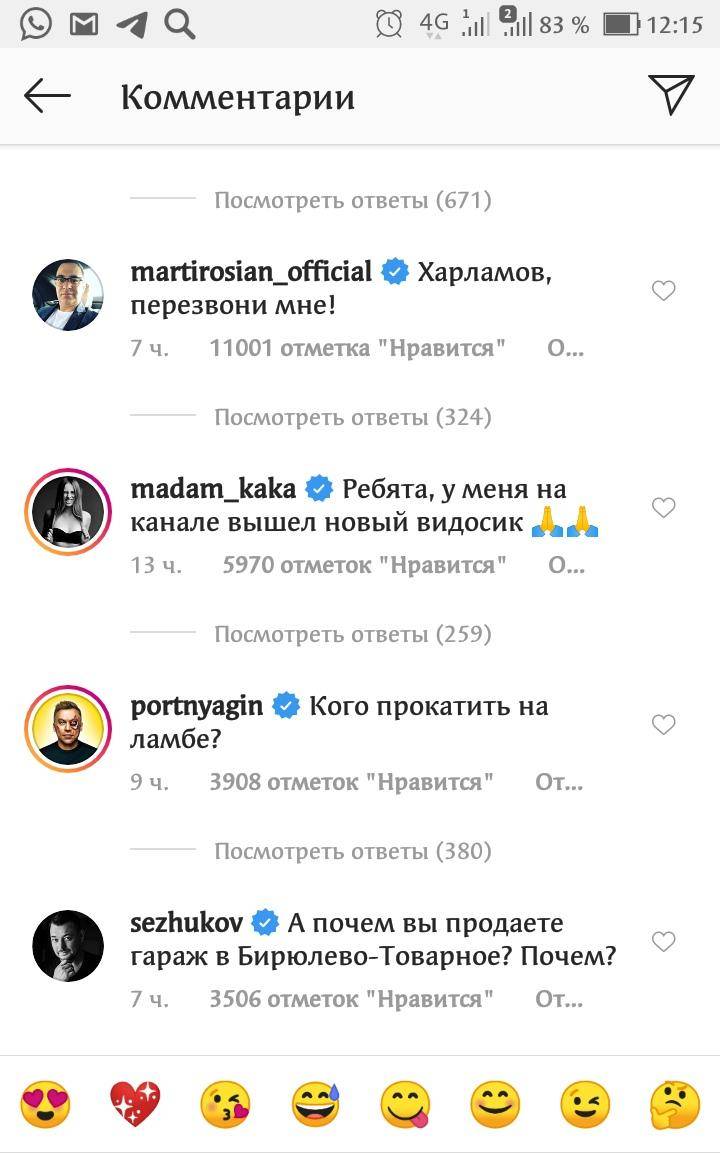Expand the 324 replies
The width and height of the screenshot is (721, 1153).
pyautogui.click(x=352, y=417)
